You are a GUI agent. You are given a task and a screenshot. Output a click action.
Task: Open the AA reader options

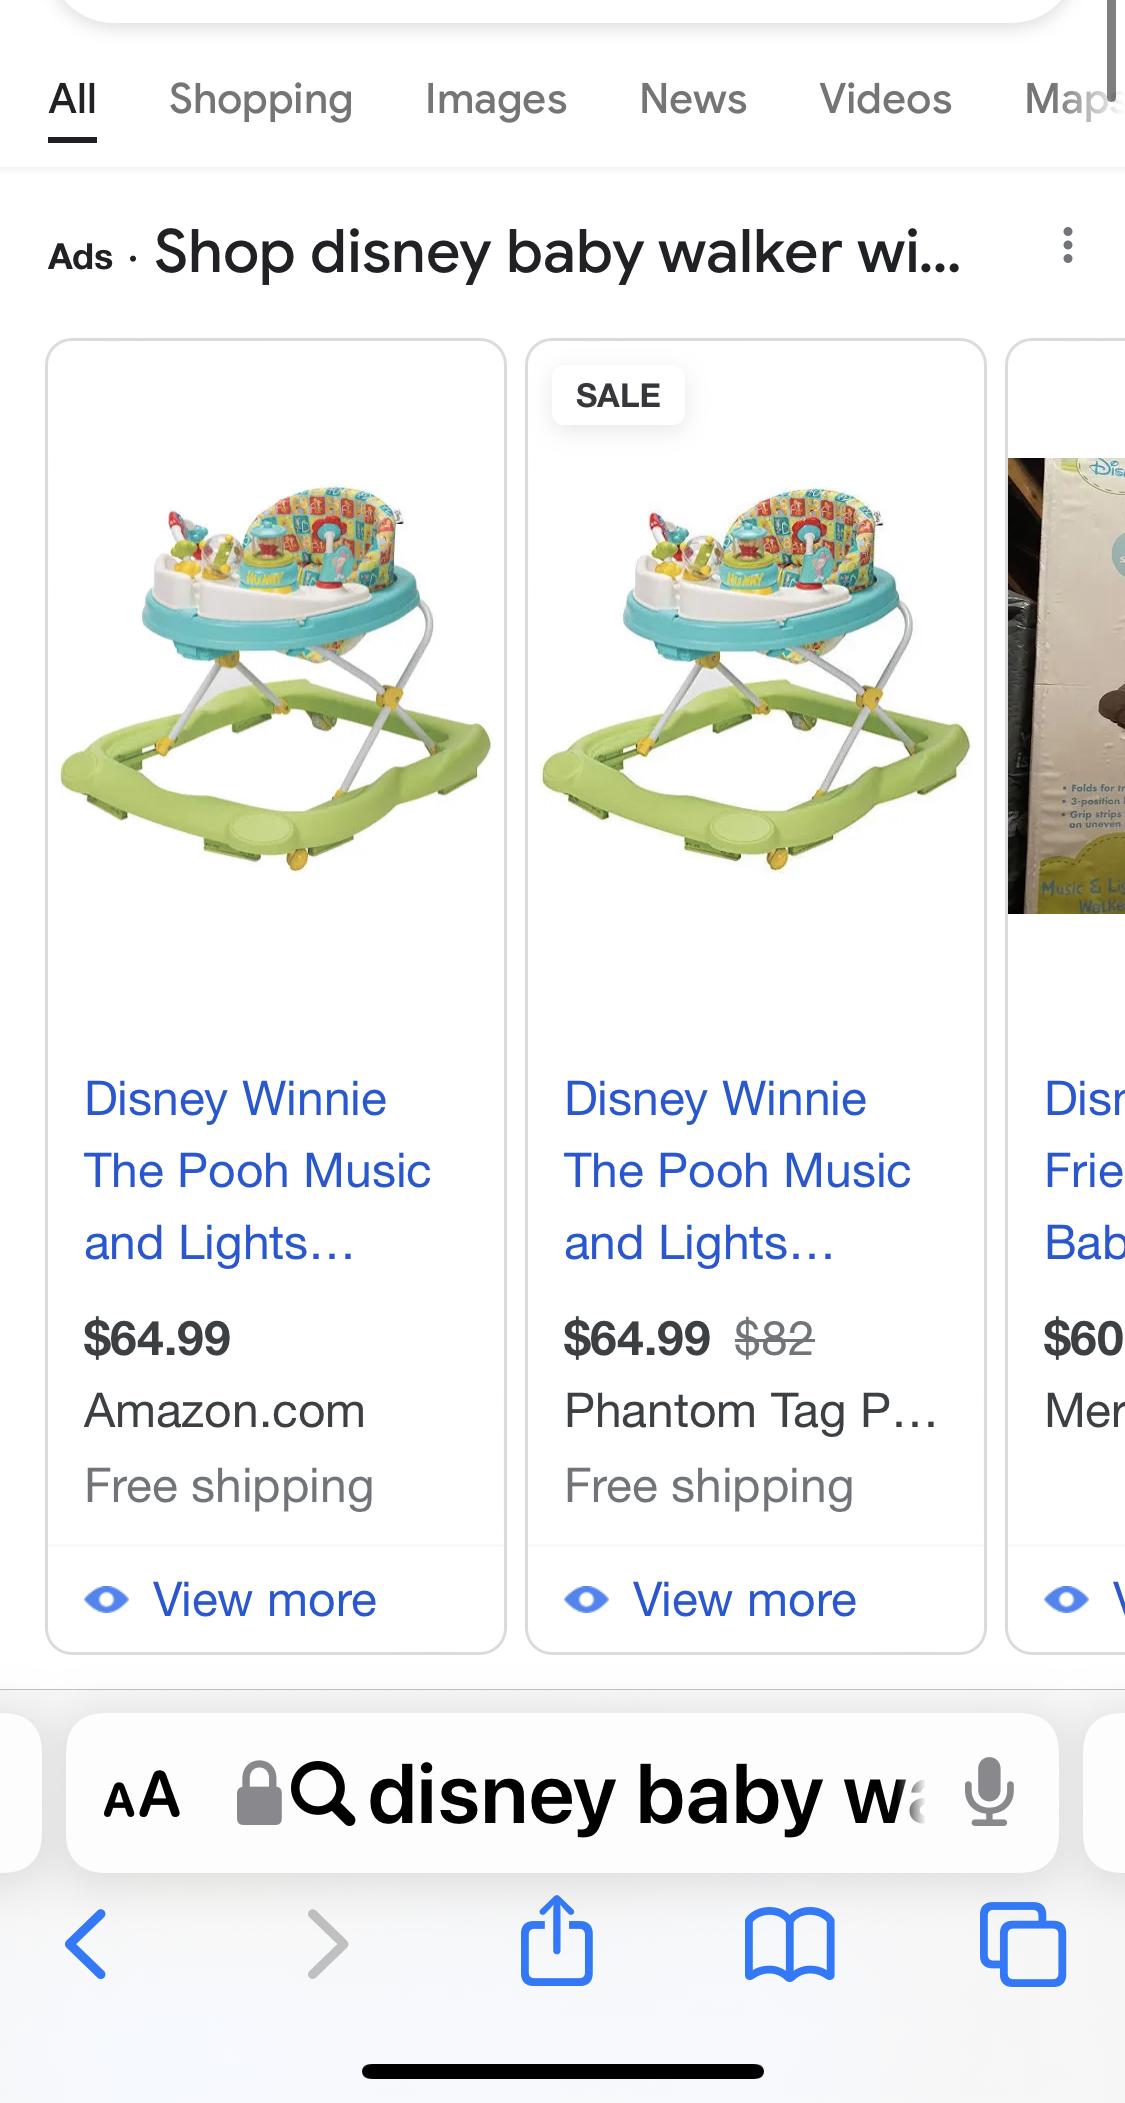(142, 1795)
